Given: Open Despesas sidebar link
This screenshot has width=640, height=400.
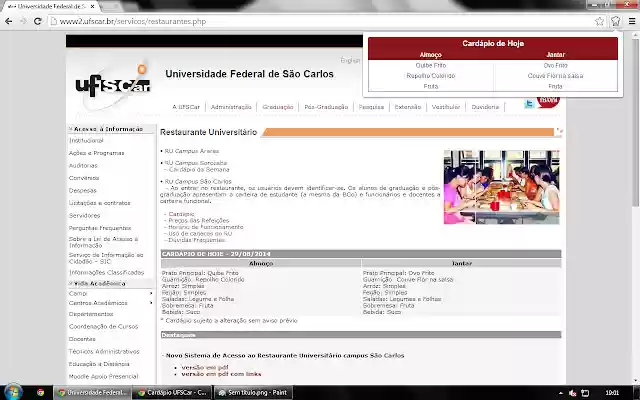Looking at the screenshot, I should coord(82,191).
